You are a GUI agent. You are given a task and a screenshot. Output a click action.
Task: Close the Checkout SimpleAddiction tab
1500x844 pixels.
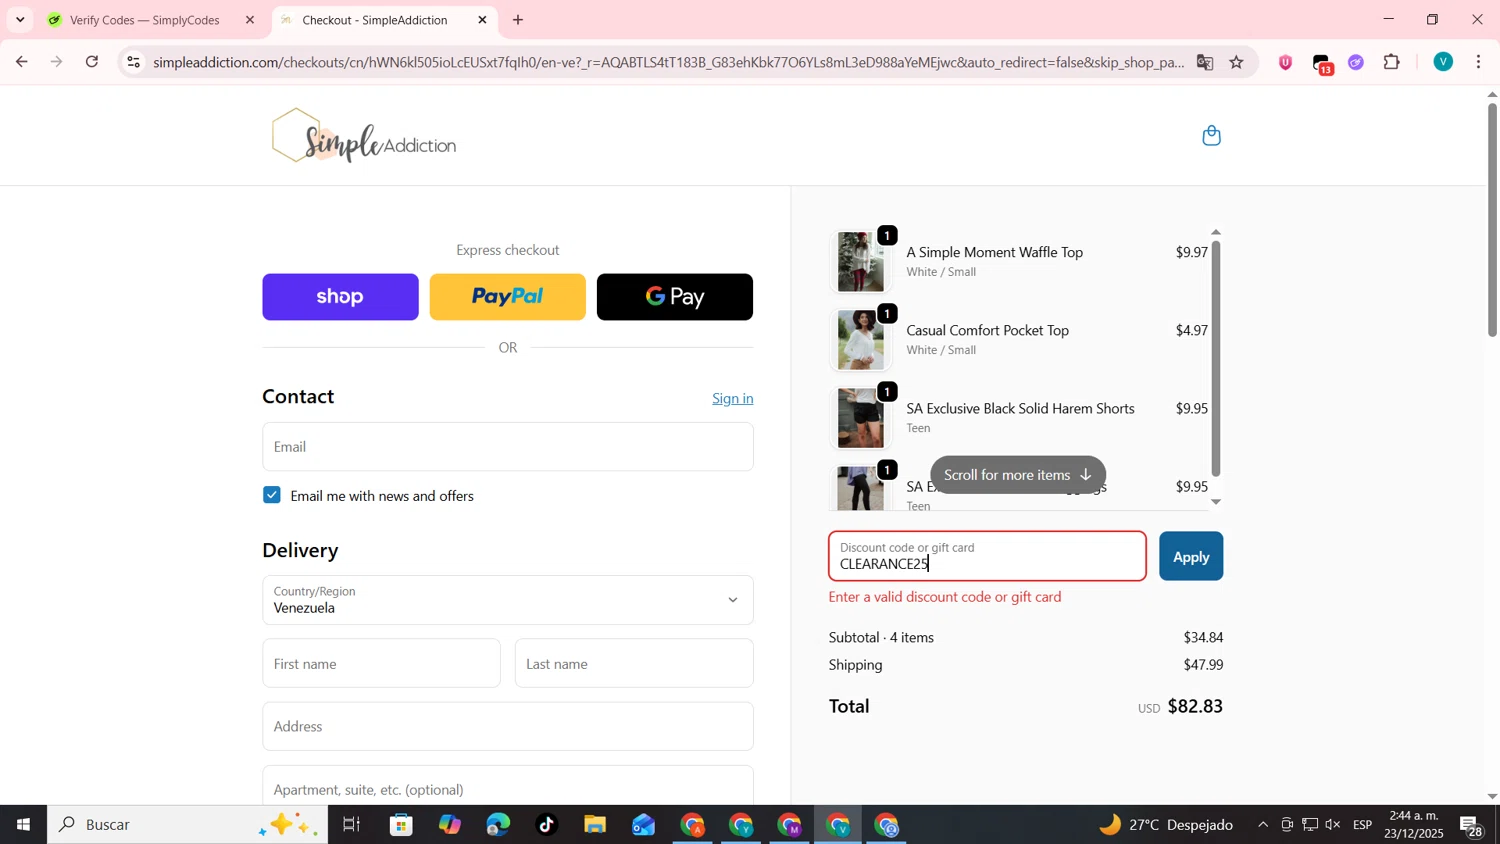pyautogui.click(x=482, y=20)
